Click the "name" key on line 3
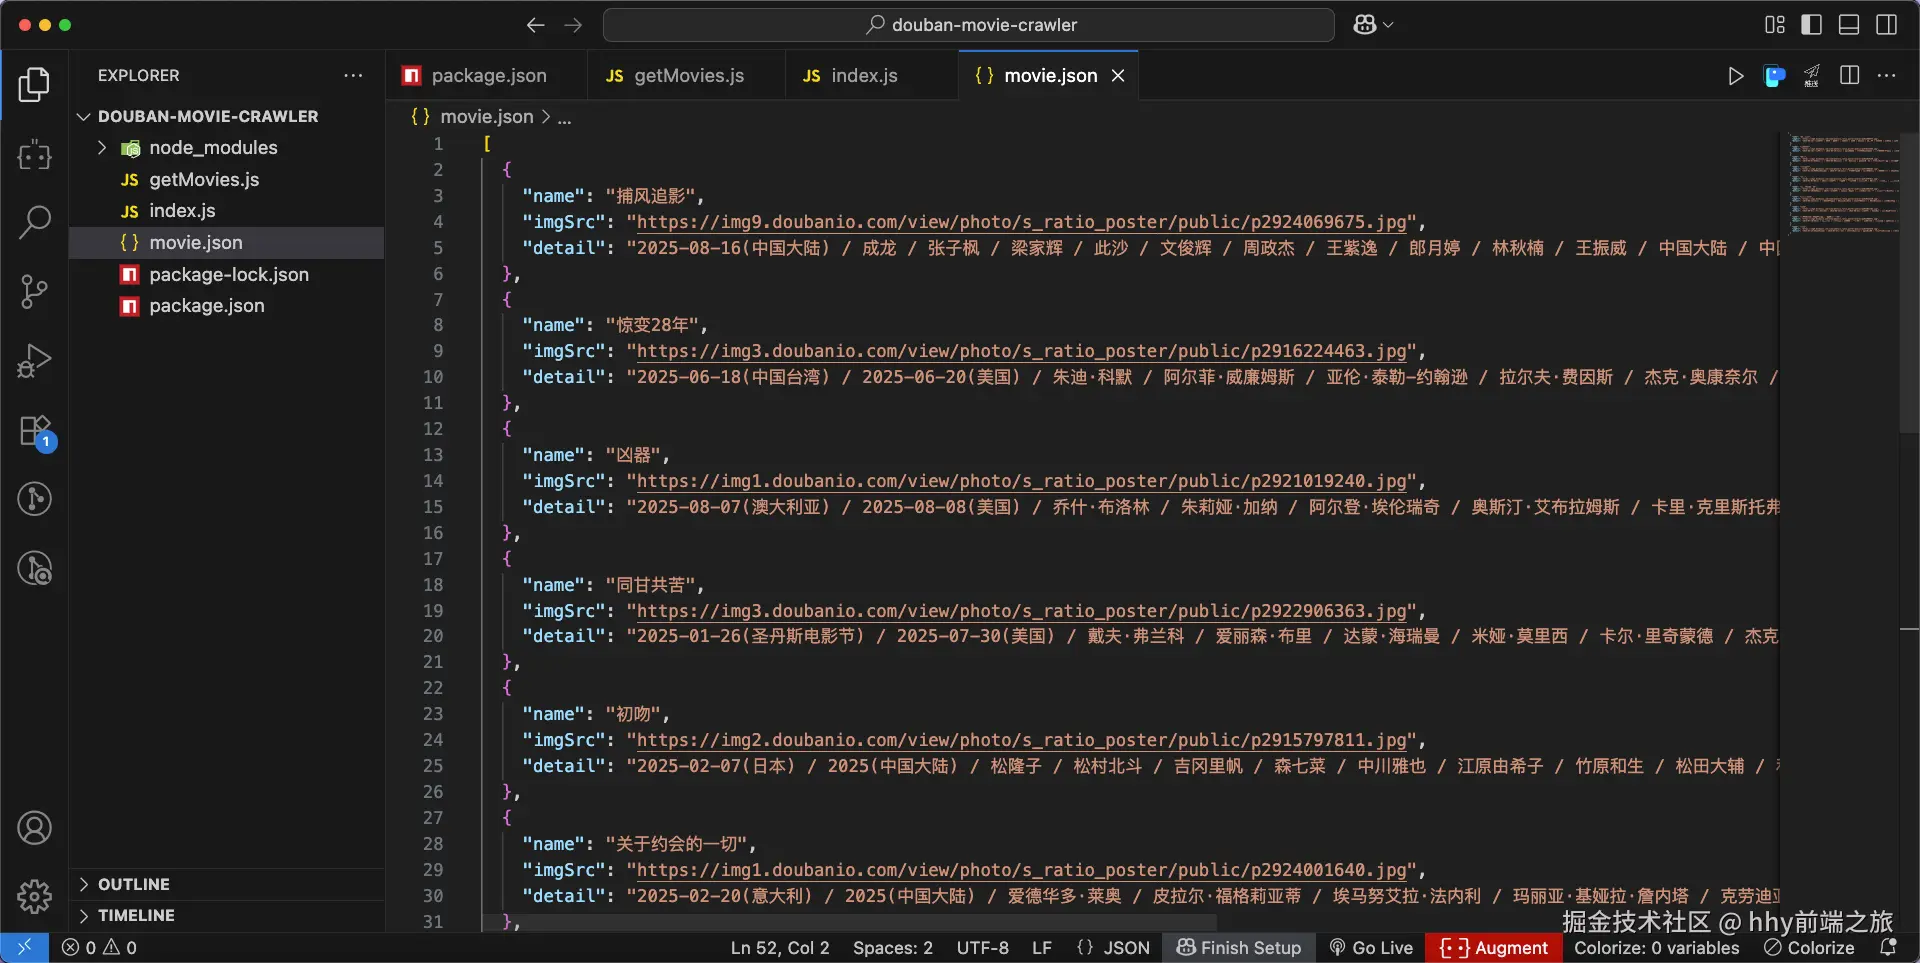This screenshot has height=963, width=1920. (554, 196)
